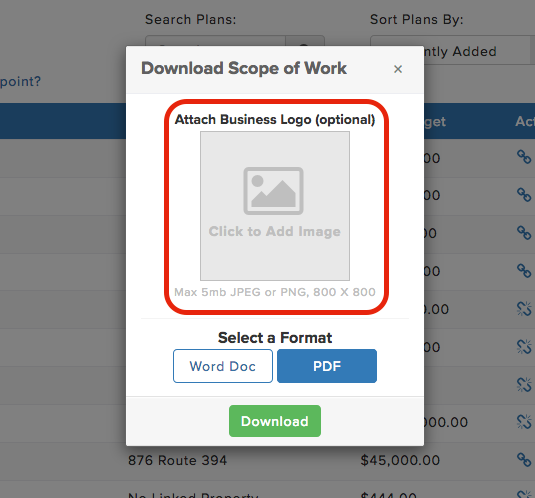
Task: Click the question link ending in 'point?'
Action: (x=20, y=82)
